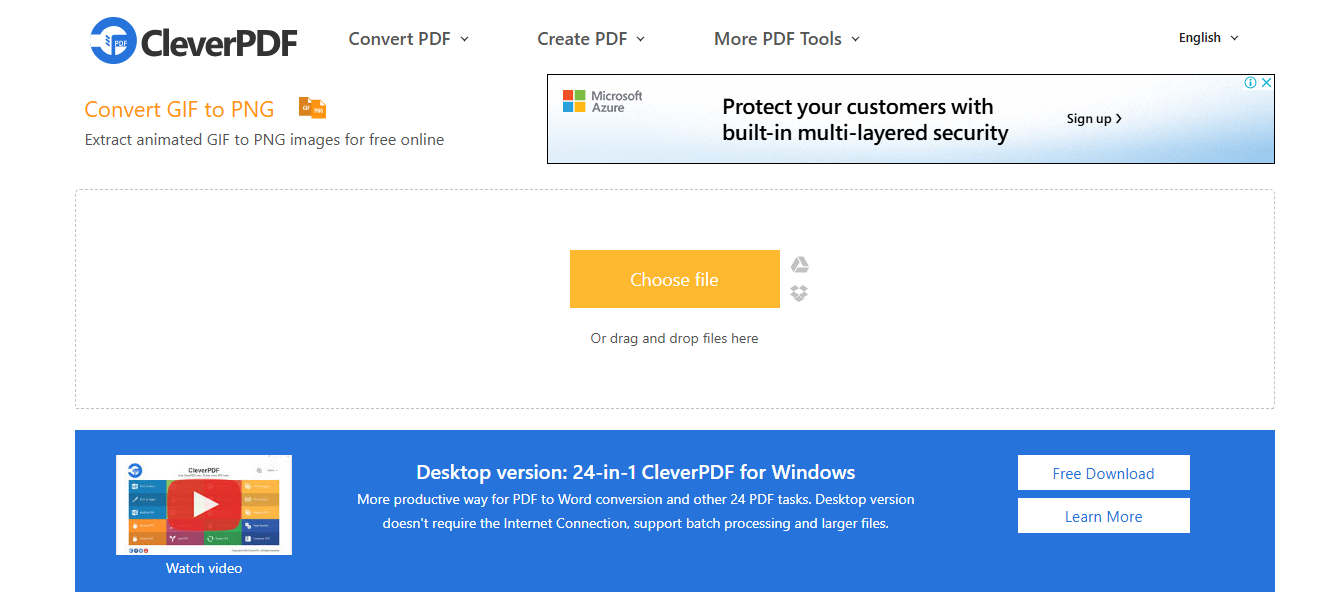
Task: Close the Microsoft Azure ad
Action: click(x=1266, y=83)
